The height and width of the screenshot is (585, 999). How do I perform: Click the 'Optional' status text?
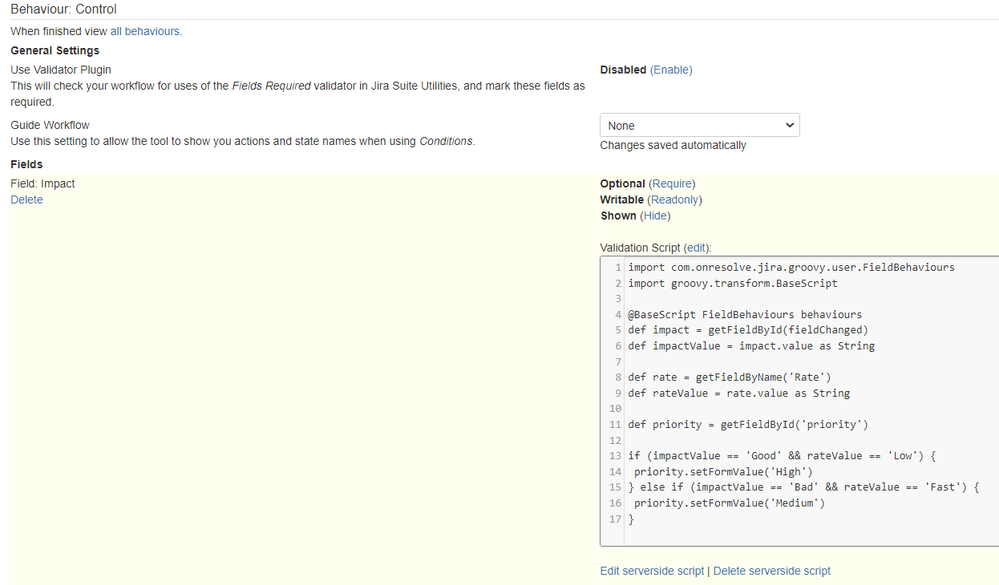point(622,184)
